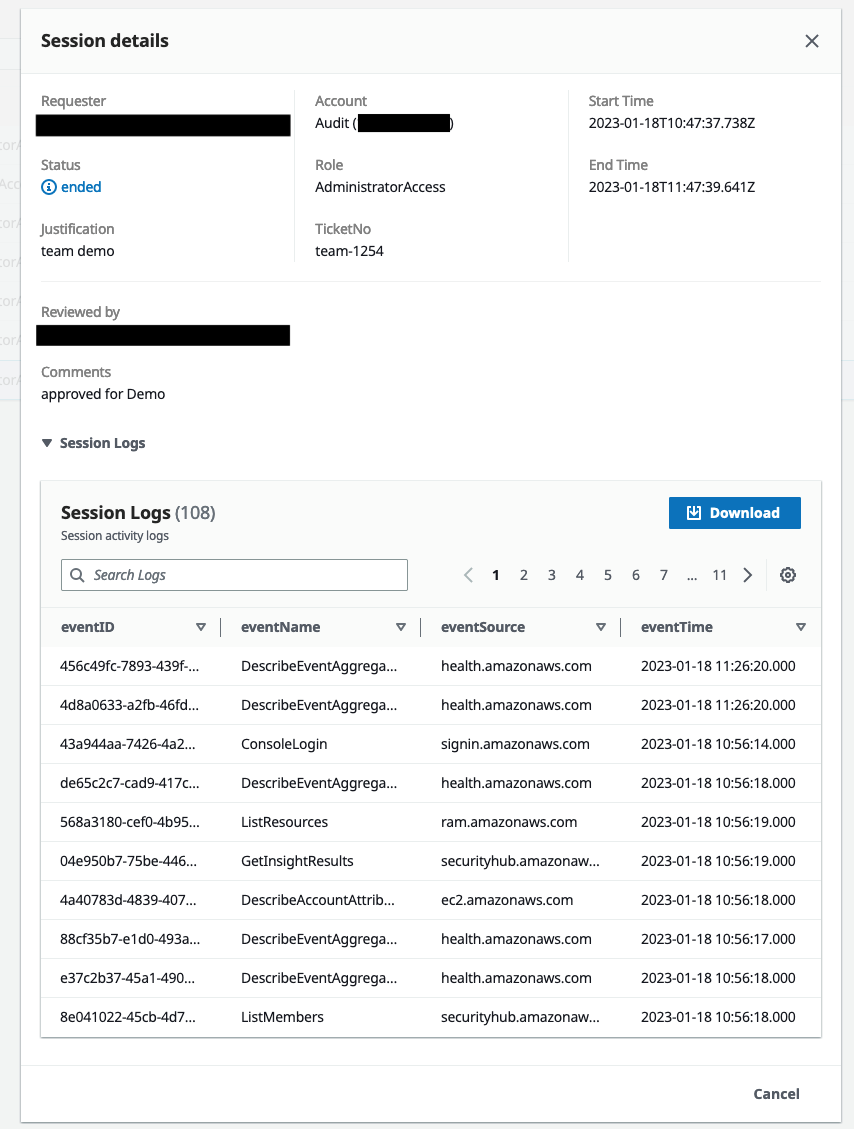Click the team demo justification text
Viewport: 854px width, 1129px height.
click(x=78, y=251)
